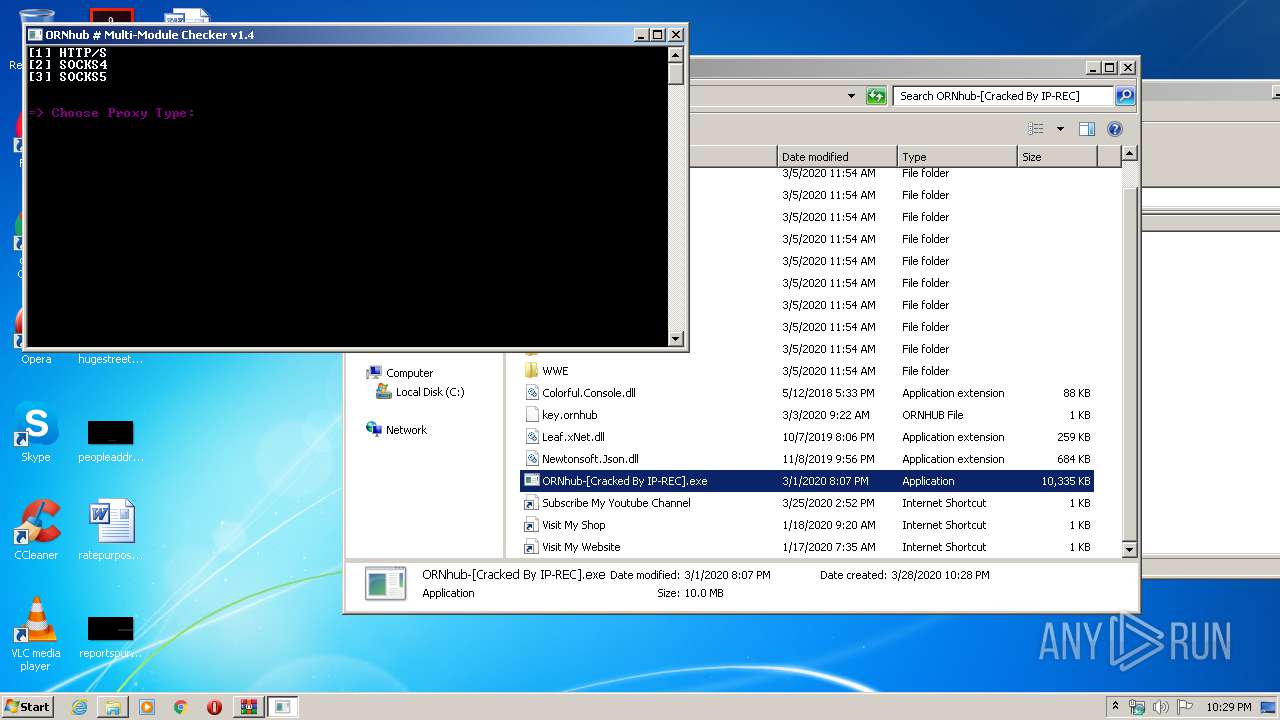Open the reportspur desktop file
The width and height of the screenshot is (1280, 720).
coord(110,636)
